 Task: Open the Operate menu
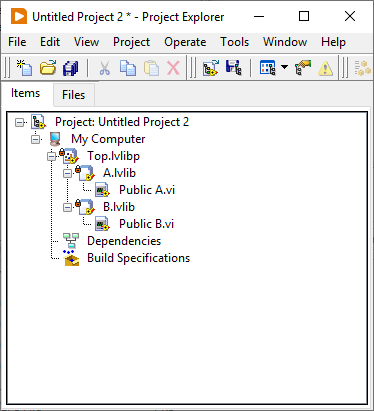[185, 42]
